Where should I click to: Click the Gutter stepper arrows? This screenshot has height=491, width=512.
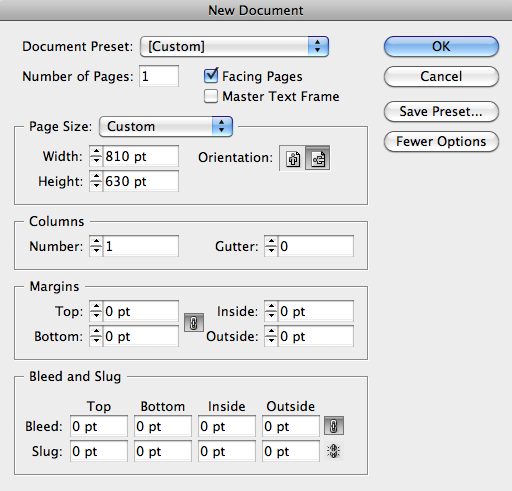[x=271, y=246]
